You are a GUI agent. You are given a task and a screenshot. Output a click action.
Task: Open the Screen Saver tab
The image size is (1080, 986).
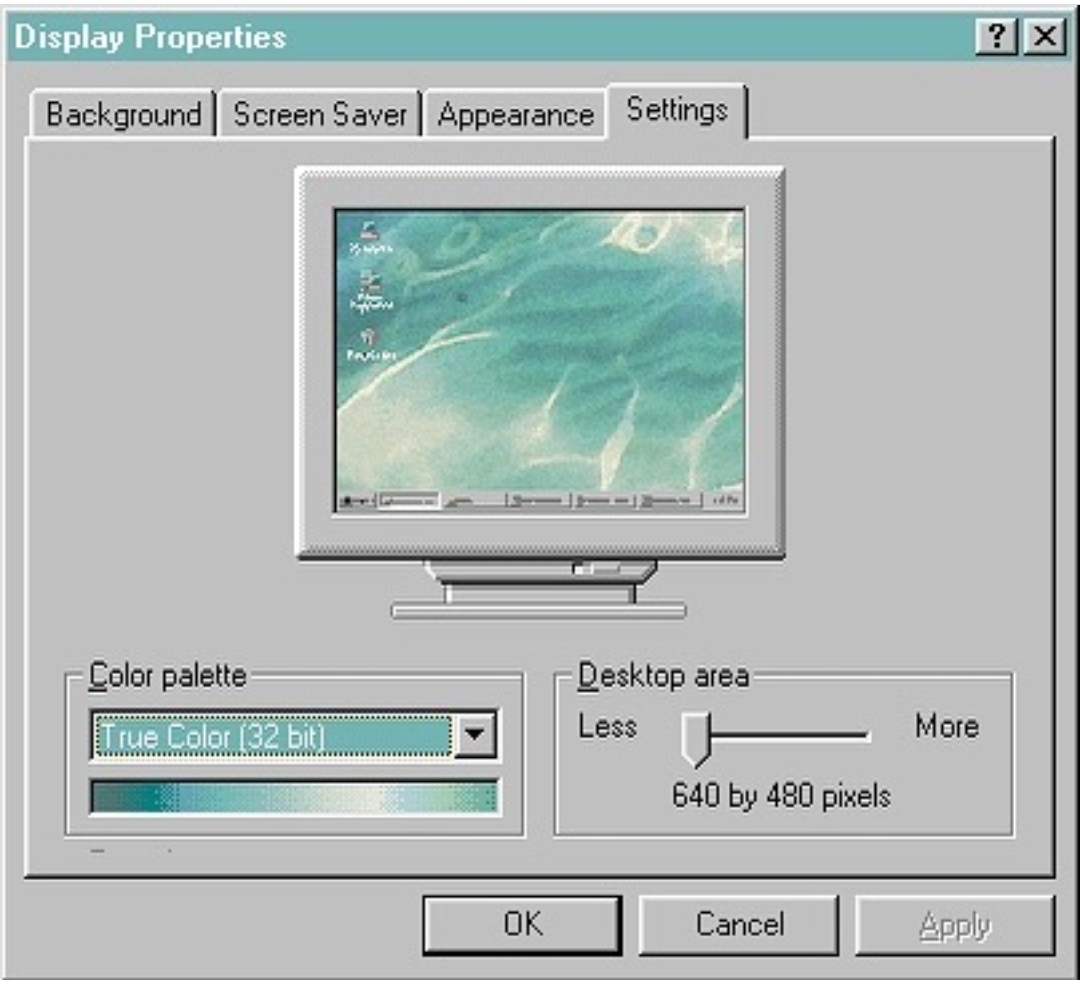tap(320, 114)
